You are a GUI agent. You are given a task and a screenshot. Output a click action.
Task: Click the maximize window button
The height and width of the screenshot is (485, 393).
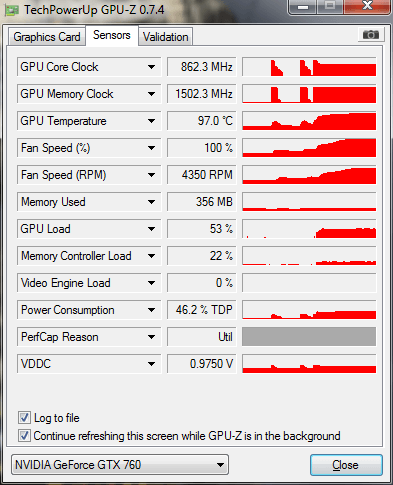point(330,7)
